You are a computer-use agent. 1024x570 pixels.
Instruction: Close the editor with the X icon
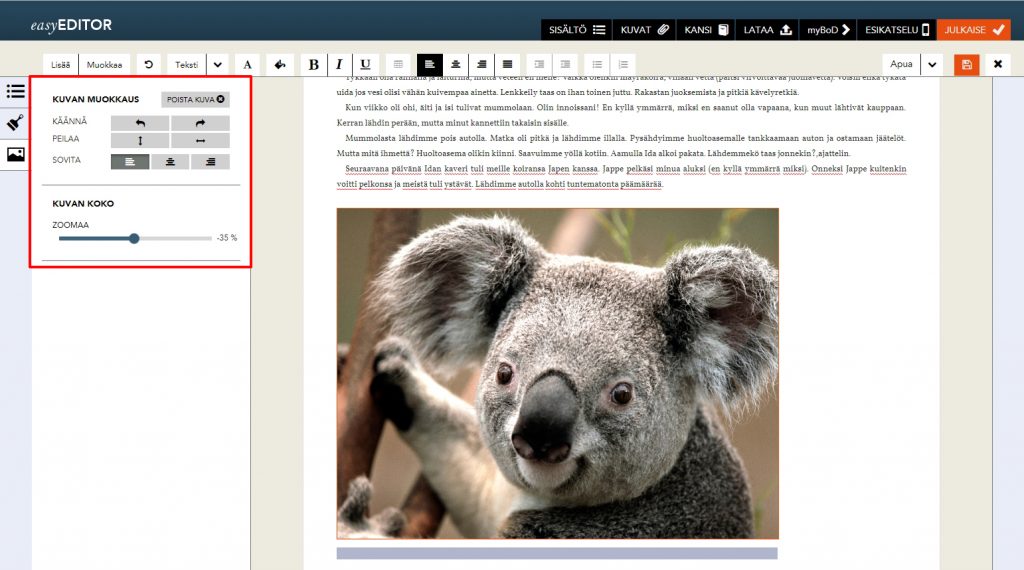[x=997, y=65]
